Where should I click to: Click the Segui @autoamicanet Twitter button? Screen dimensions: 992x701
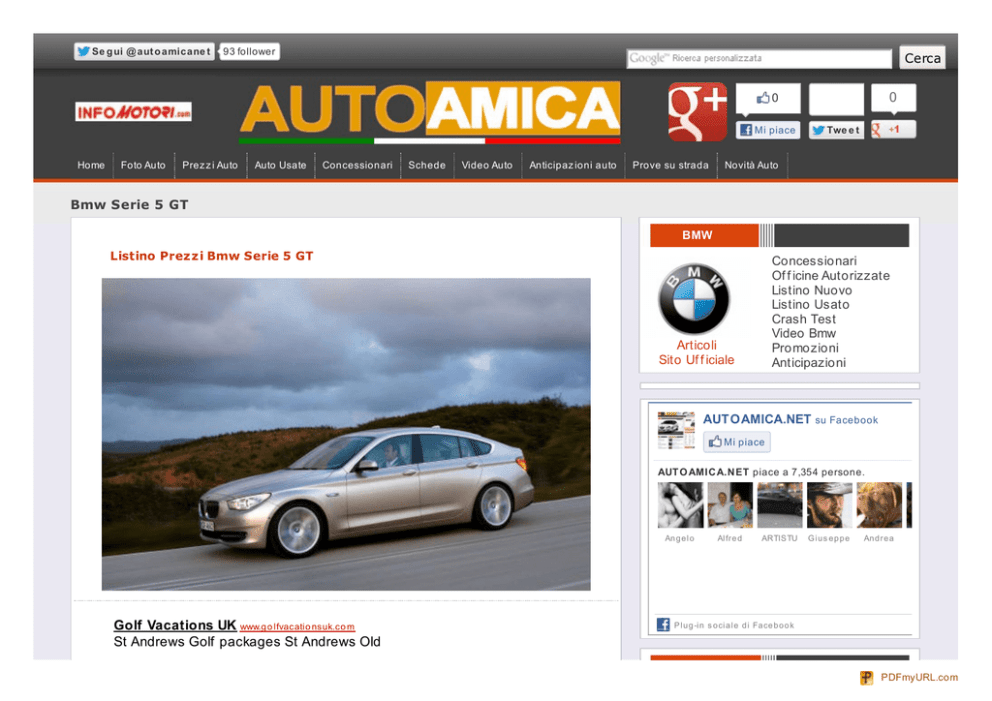click(144, 51)
